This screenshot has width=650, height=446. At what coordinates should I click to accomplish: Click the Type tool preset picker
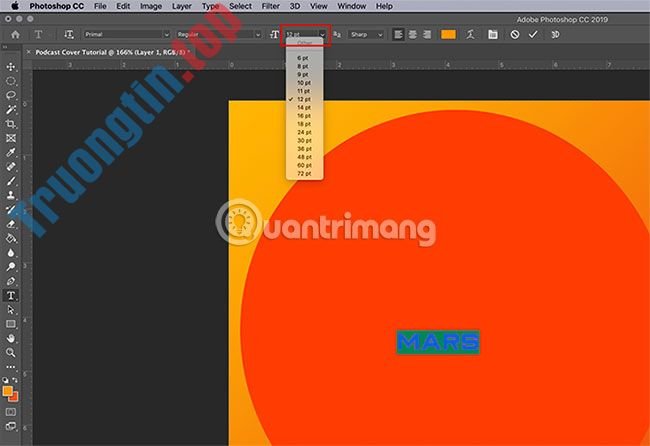(38, 34)
